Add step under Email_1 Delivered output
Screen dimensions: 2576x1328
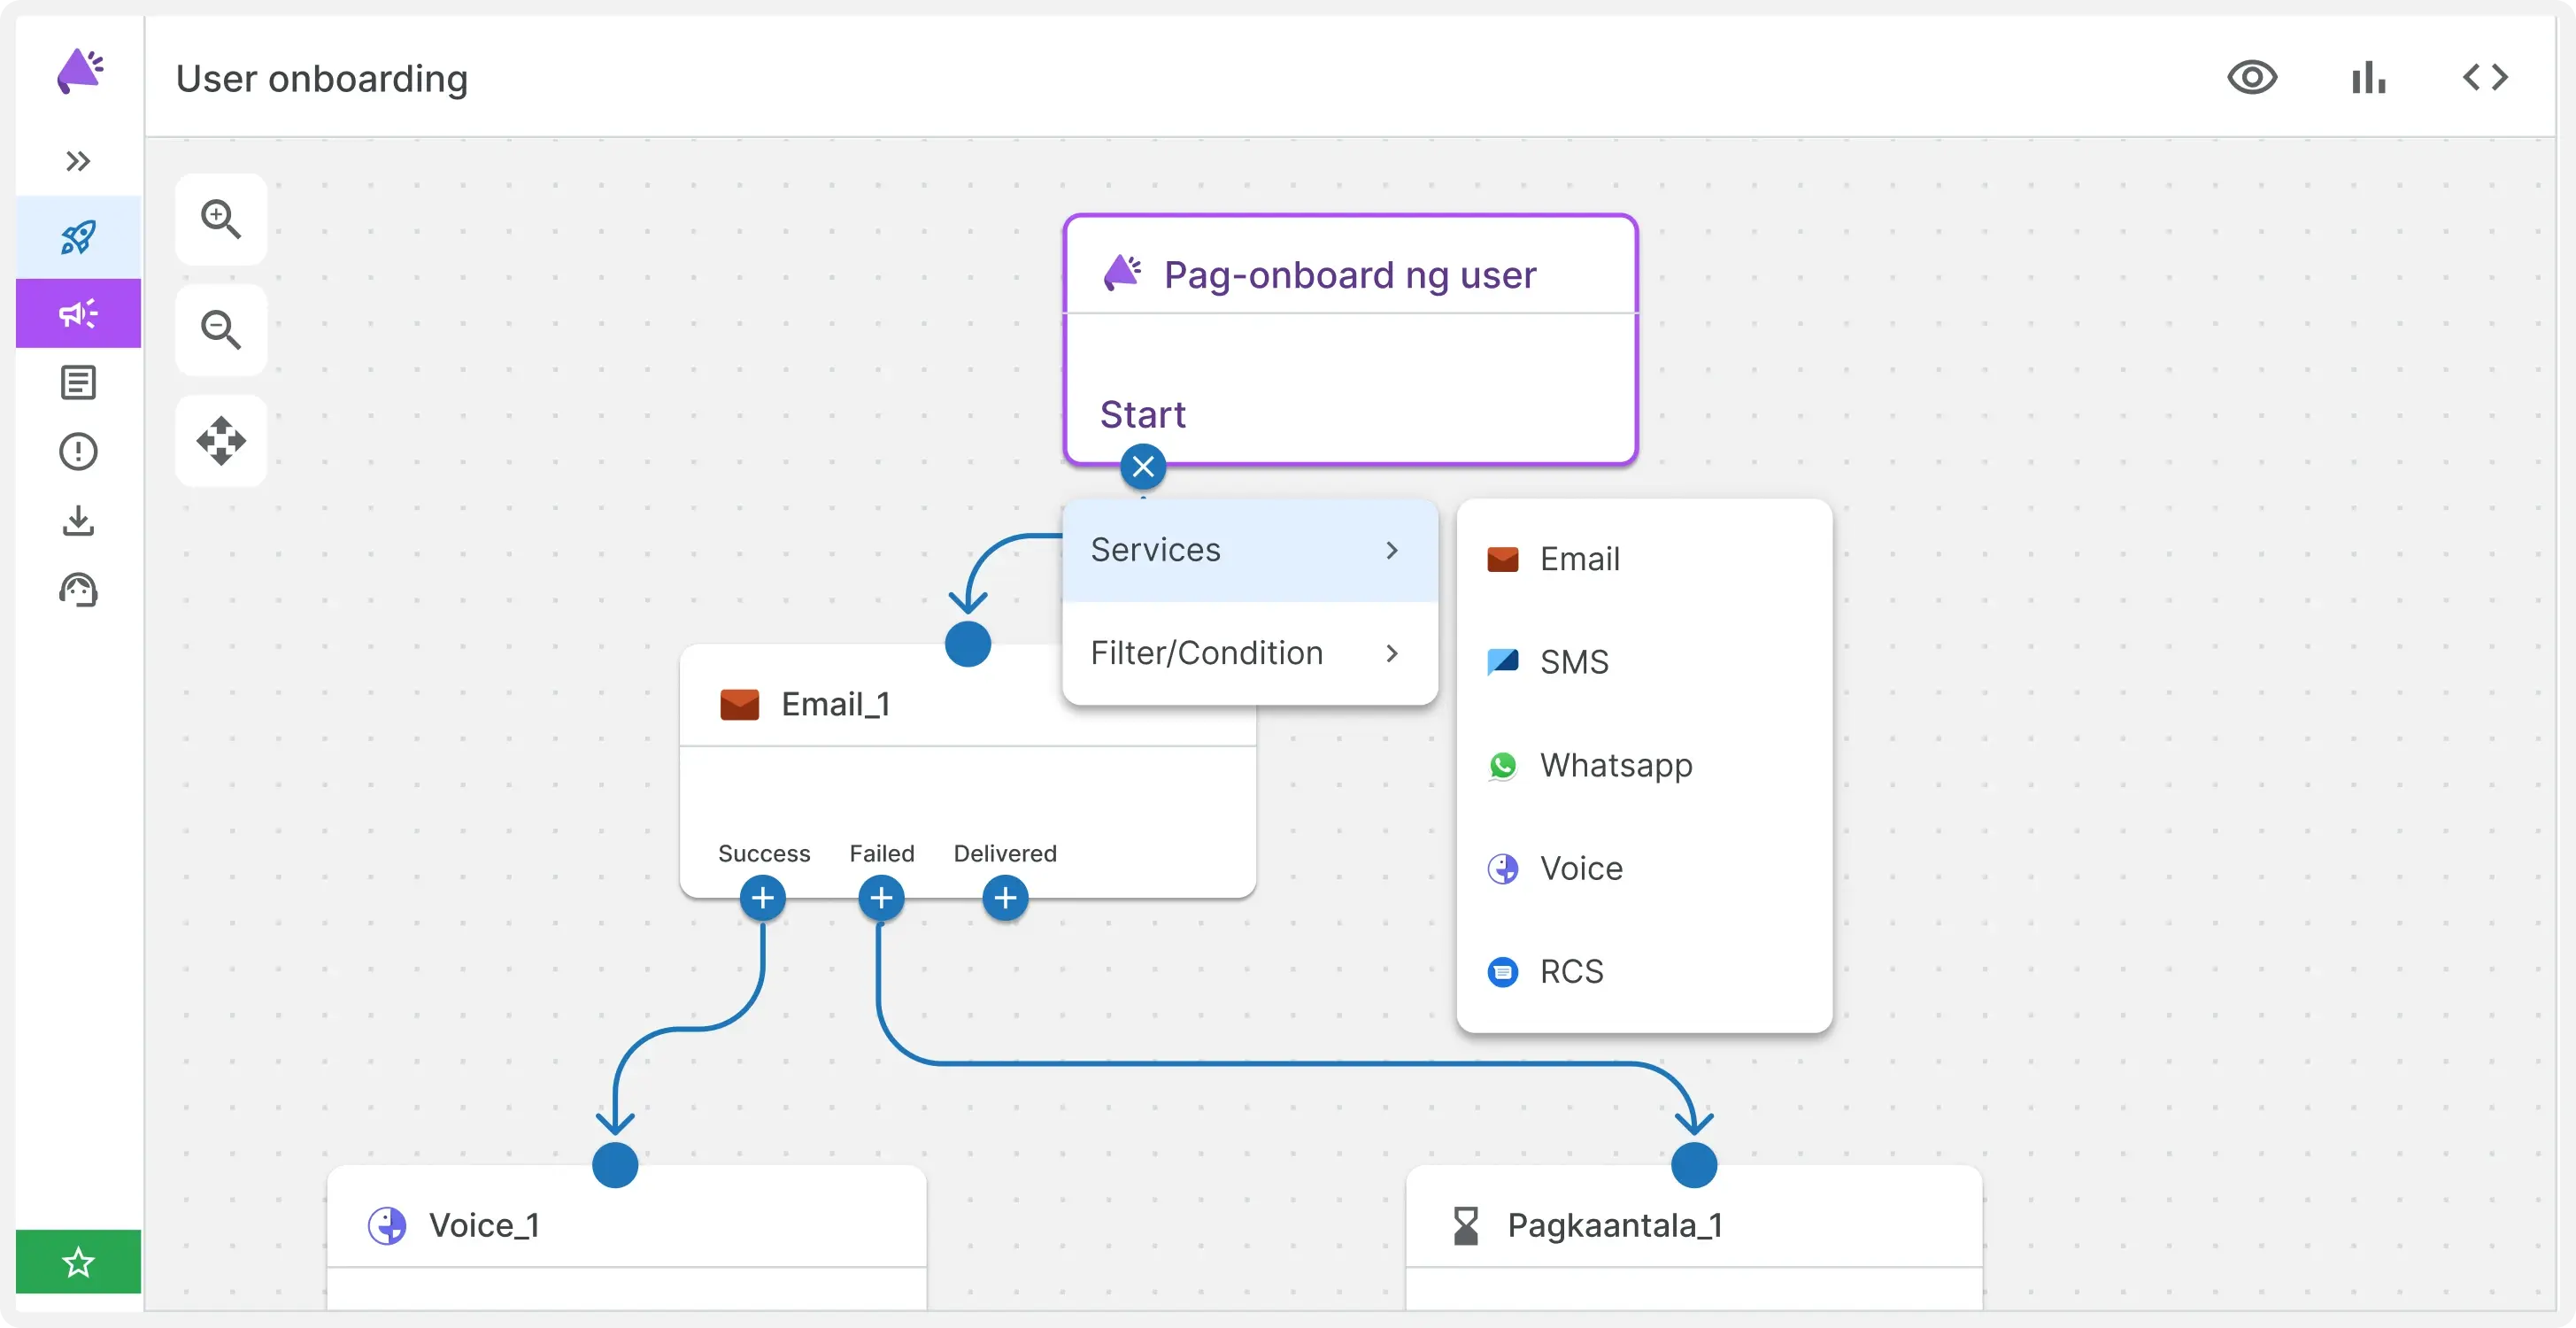(x=1005, y=898)
